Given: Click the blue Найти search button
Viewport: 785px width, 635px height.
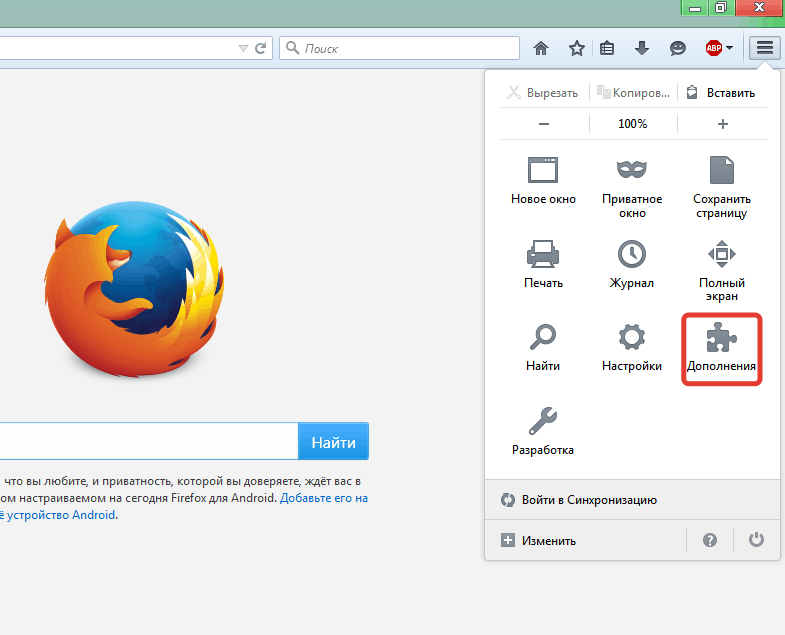Looking at the screenshot, I should coord(333,442).
